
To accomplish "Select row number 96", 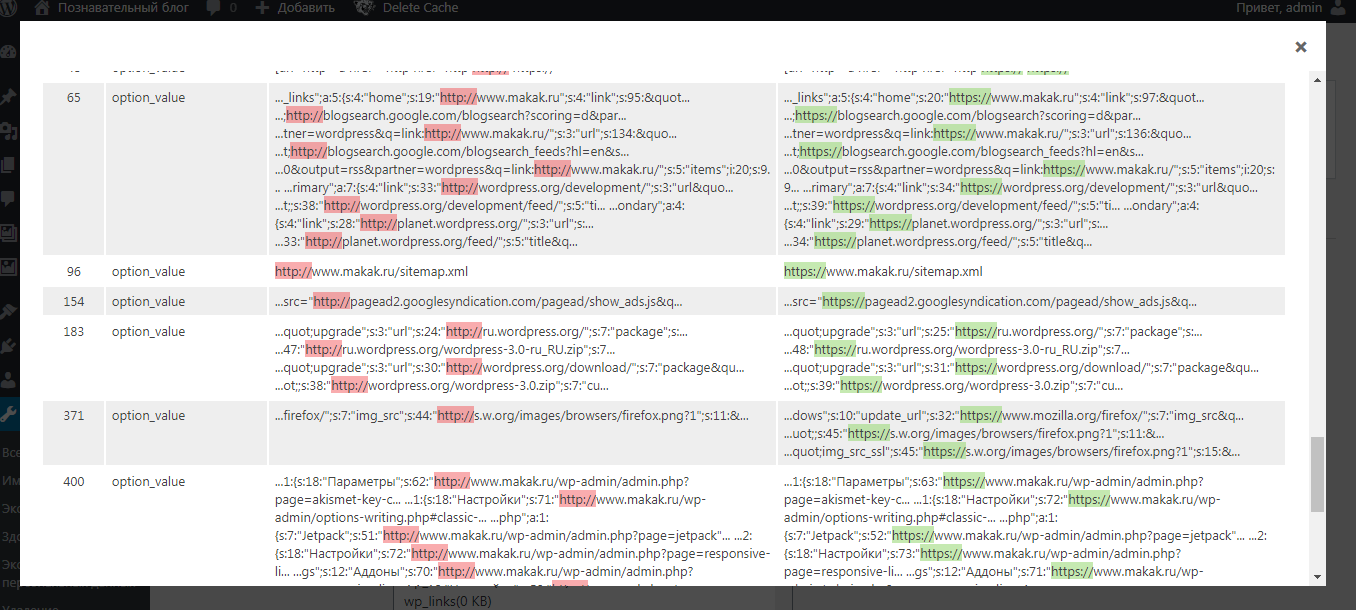I will tap(74, 271).
